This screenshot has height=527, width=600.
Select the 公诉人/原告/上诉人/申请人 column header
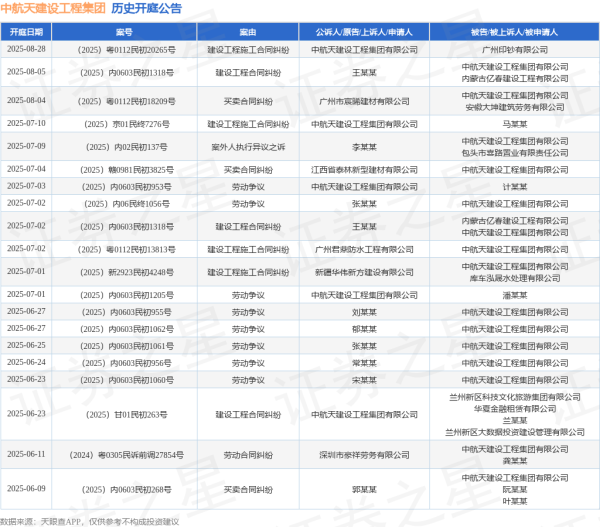pyautogui.click(x=364, y=32)
